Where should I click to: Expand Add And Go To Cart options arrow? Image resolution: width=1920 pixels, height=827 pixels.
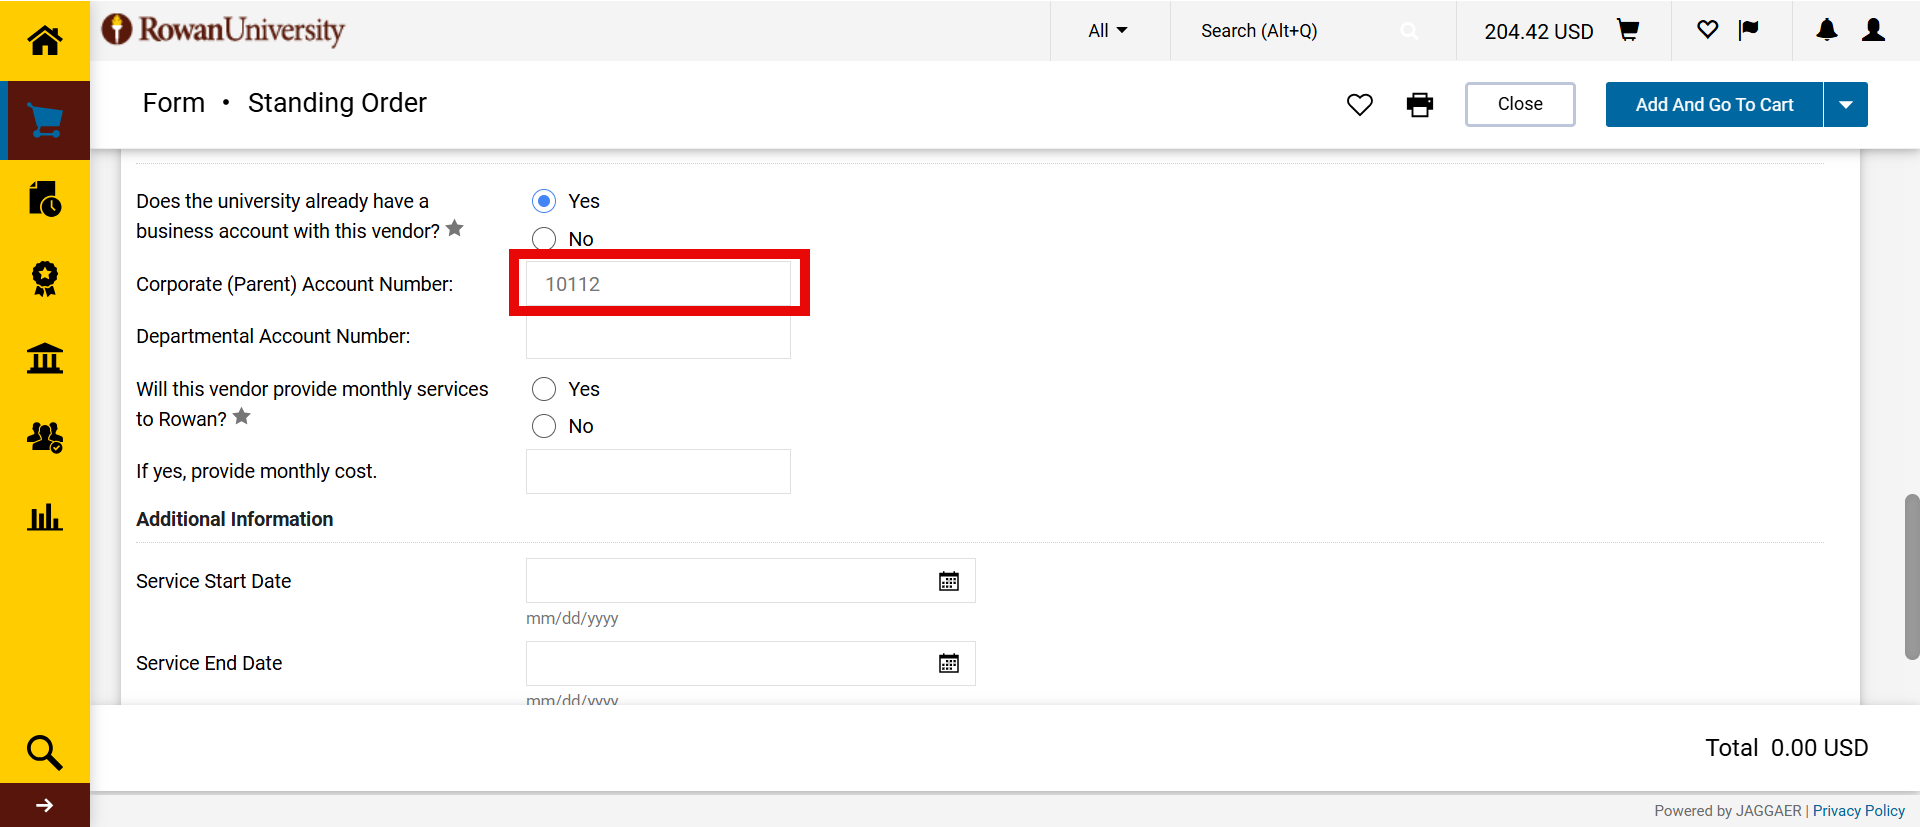pos(1845,105)
